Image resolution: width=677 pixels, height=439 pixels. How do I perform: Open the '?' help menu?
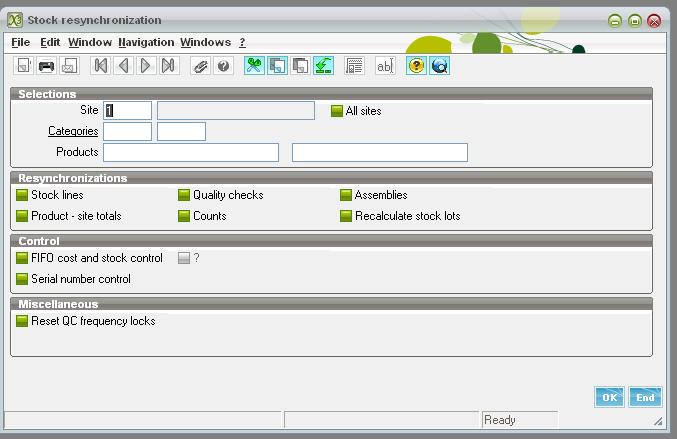coord(242,42)
